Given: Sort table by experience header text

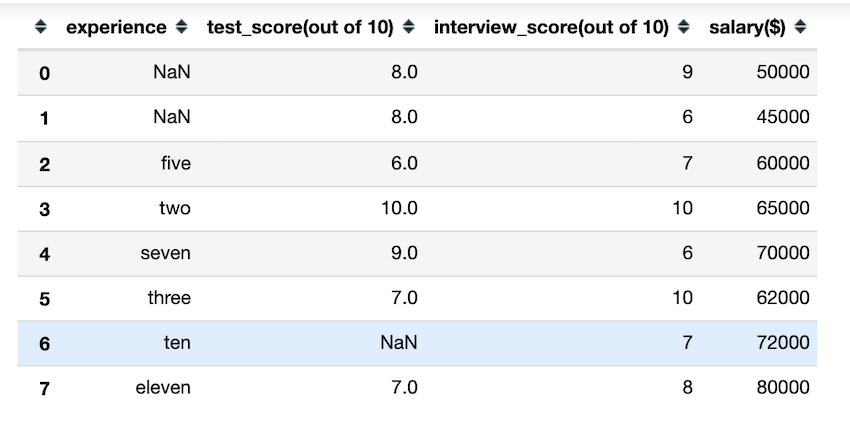Looking at the screenshot, I should [116, 27].
